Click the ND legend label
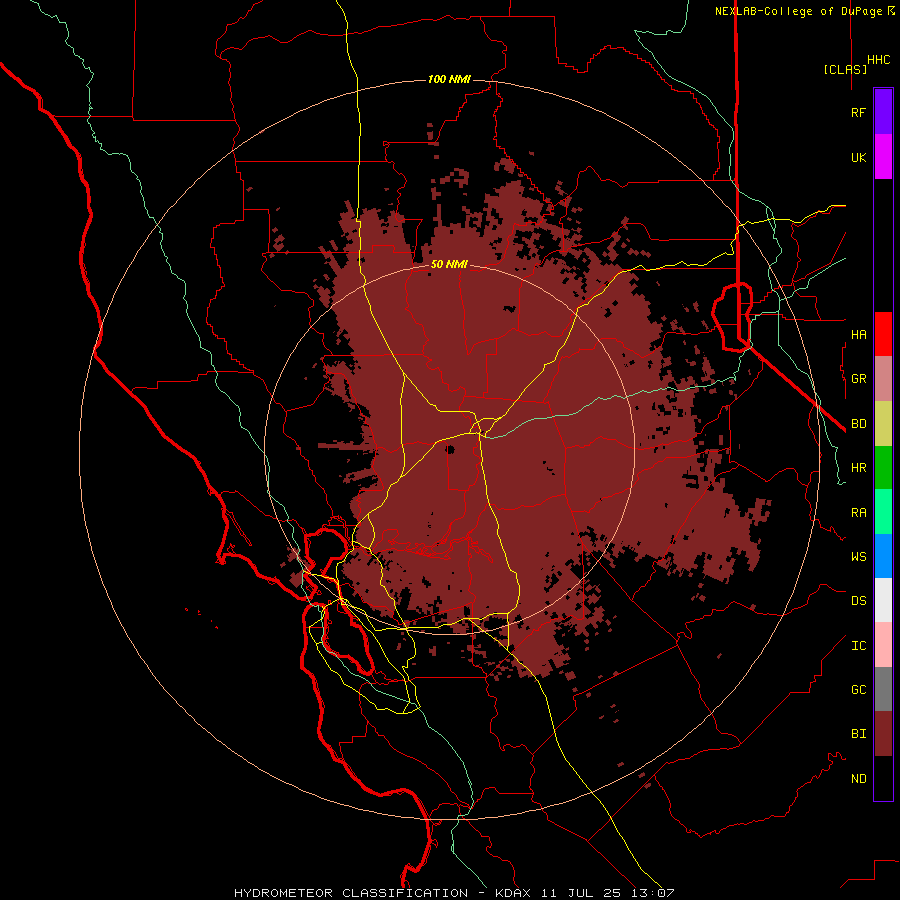The width and height of the screenshot is (900, 900). coord(859,779)
